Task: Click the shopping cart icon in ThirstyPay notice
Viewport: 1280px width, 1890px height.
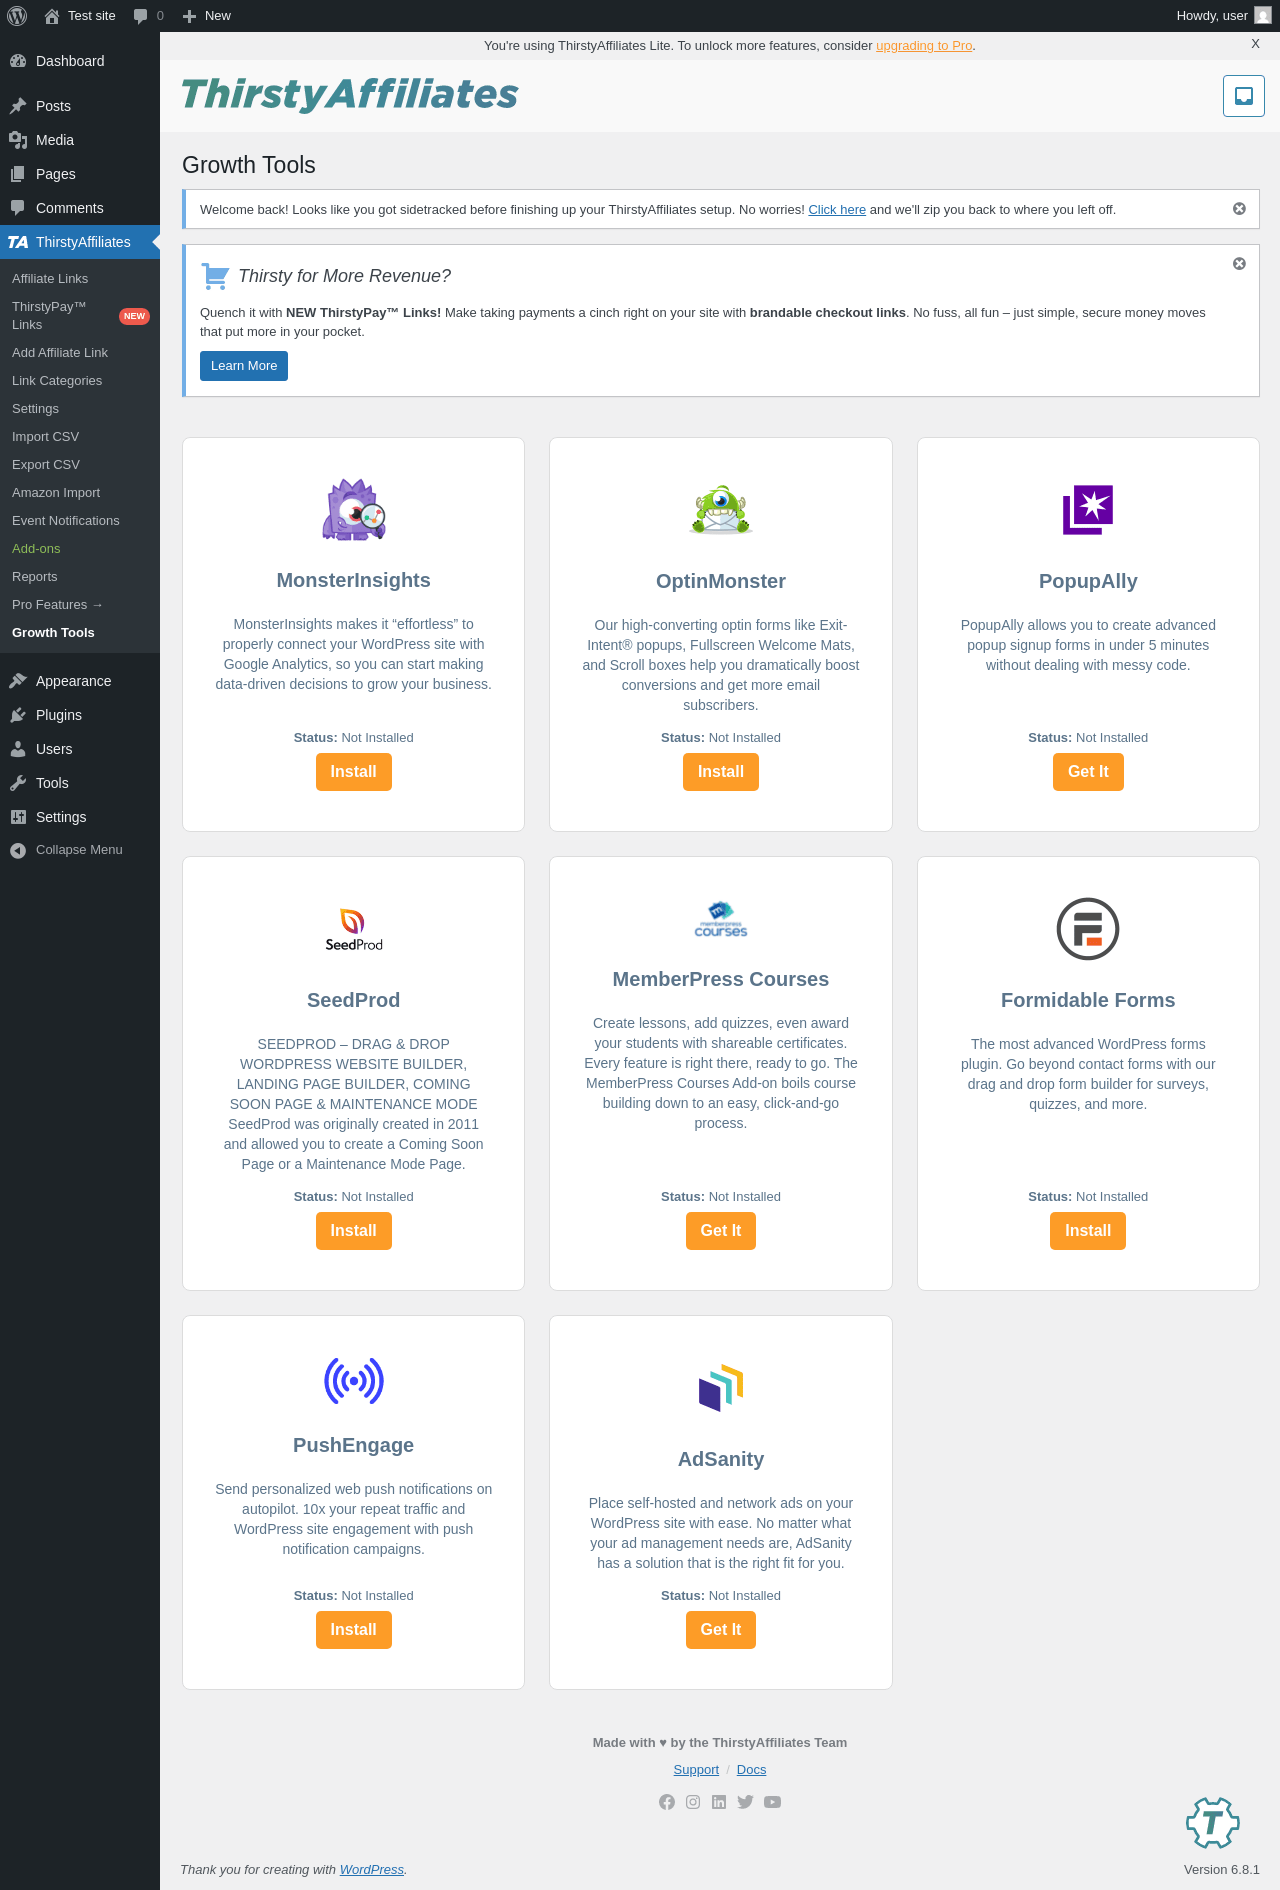Action: [x=215, y=275]
